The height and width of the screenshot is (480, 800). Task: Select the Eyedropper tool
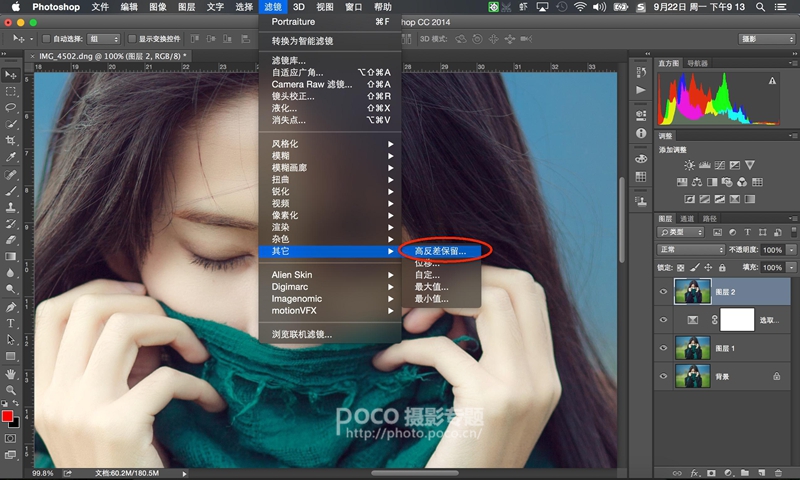click(x=11, y=157)
